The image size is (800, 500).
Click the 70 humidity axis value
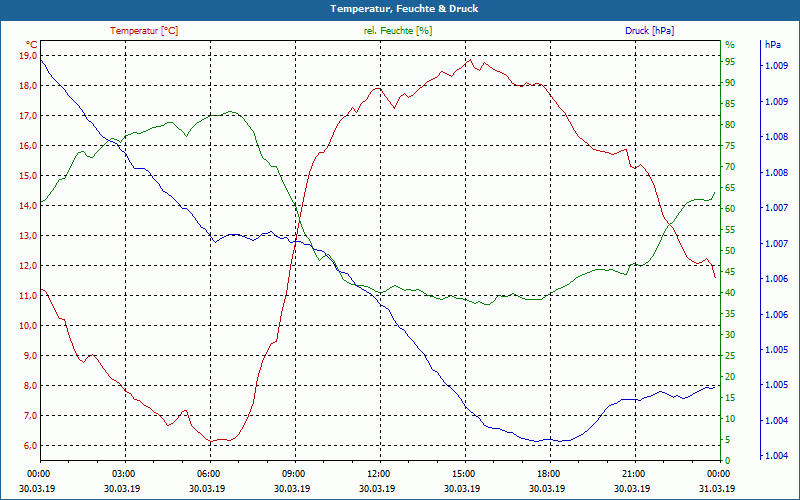click(730, 167)
